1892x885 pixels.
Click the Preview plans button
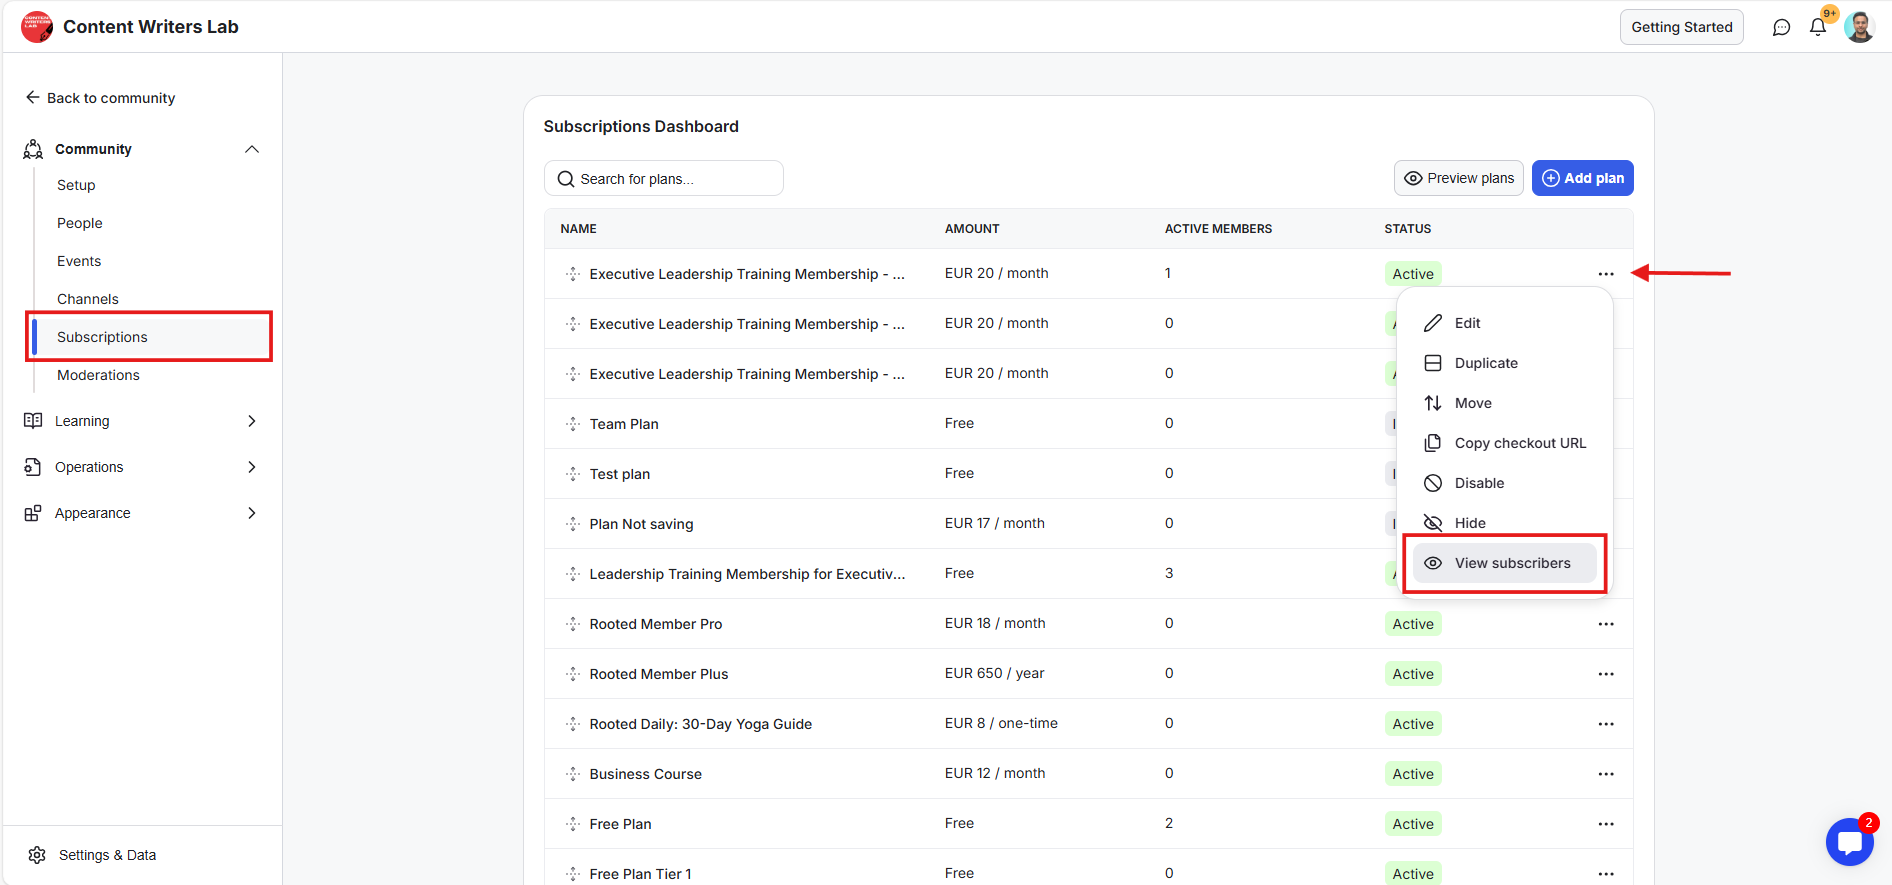[1458, 178]
